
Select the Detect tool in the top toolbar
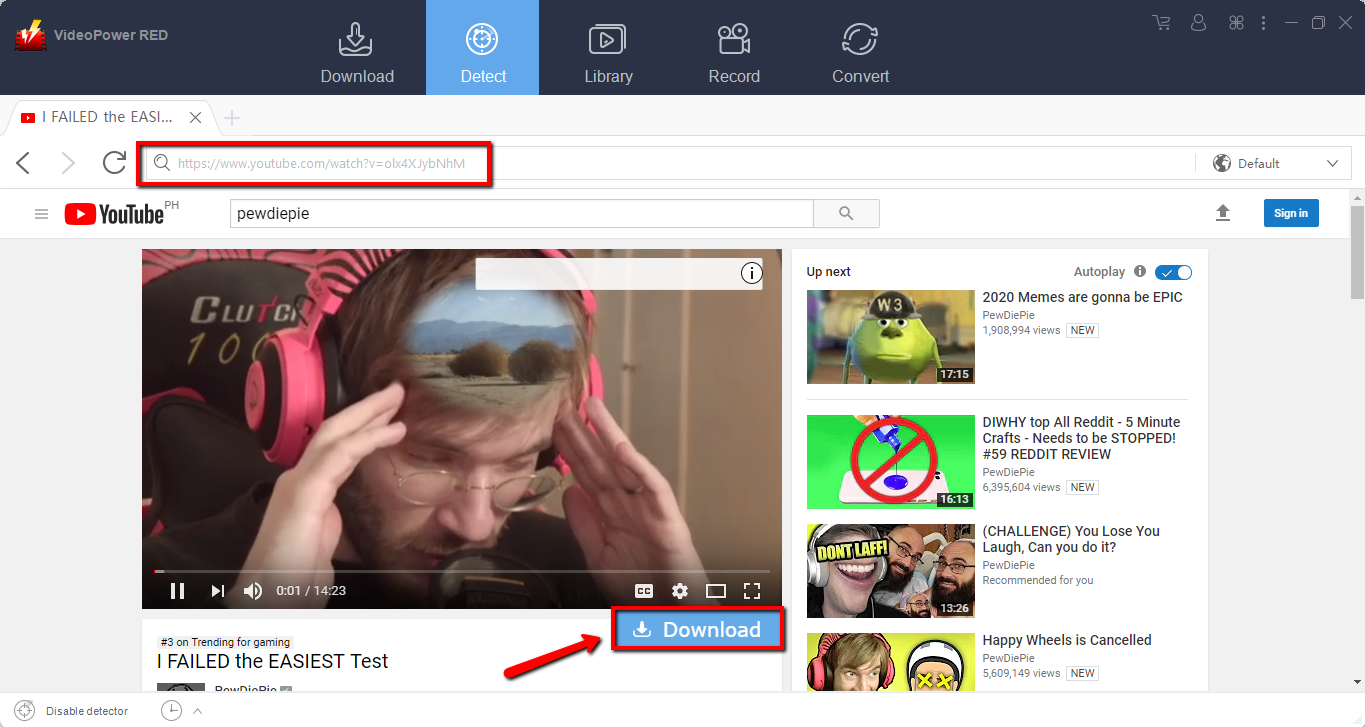click(x=483, y=47)
